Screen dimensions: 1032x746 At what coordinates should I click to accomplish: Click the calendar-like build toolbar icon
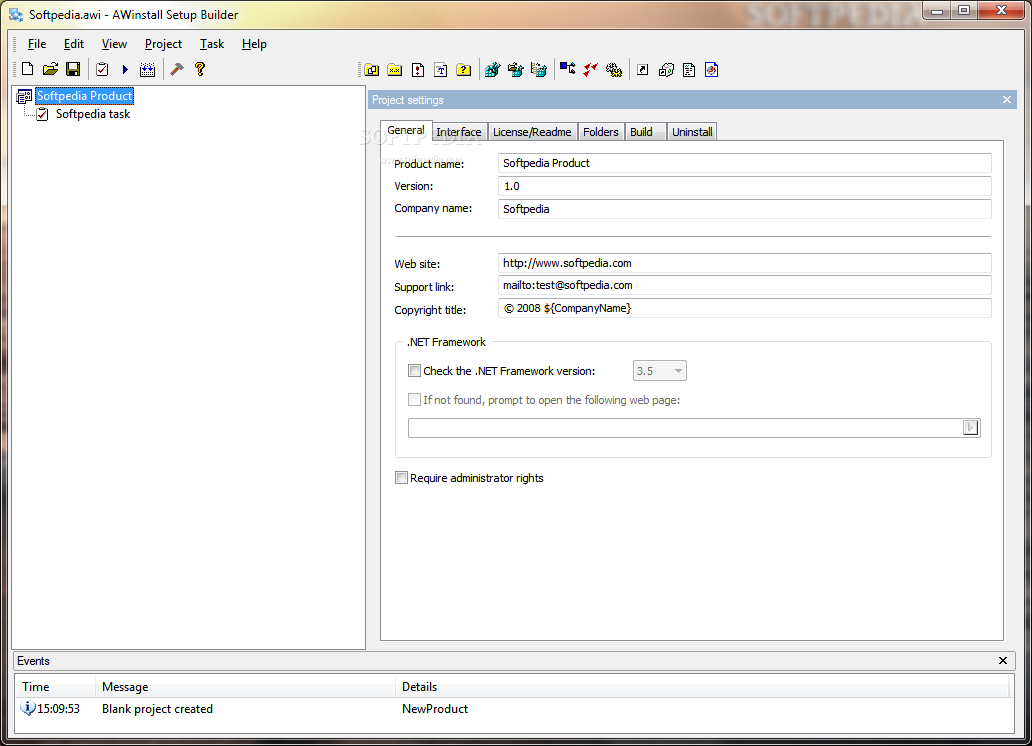point(147,69)
